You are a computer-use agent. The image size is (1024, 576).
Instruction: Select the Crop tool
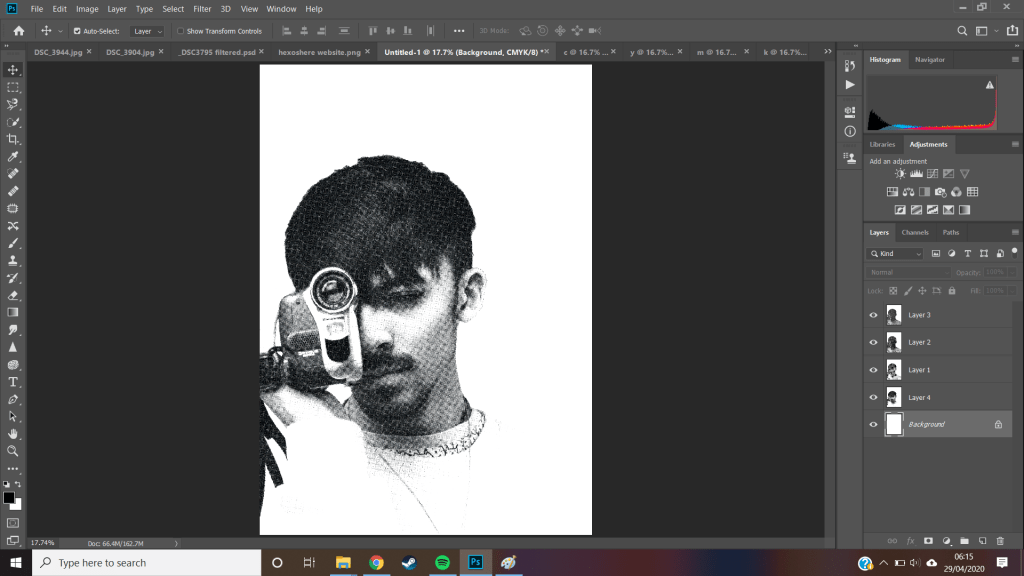(13, 139)
